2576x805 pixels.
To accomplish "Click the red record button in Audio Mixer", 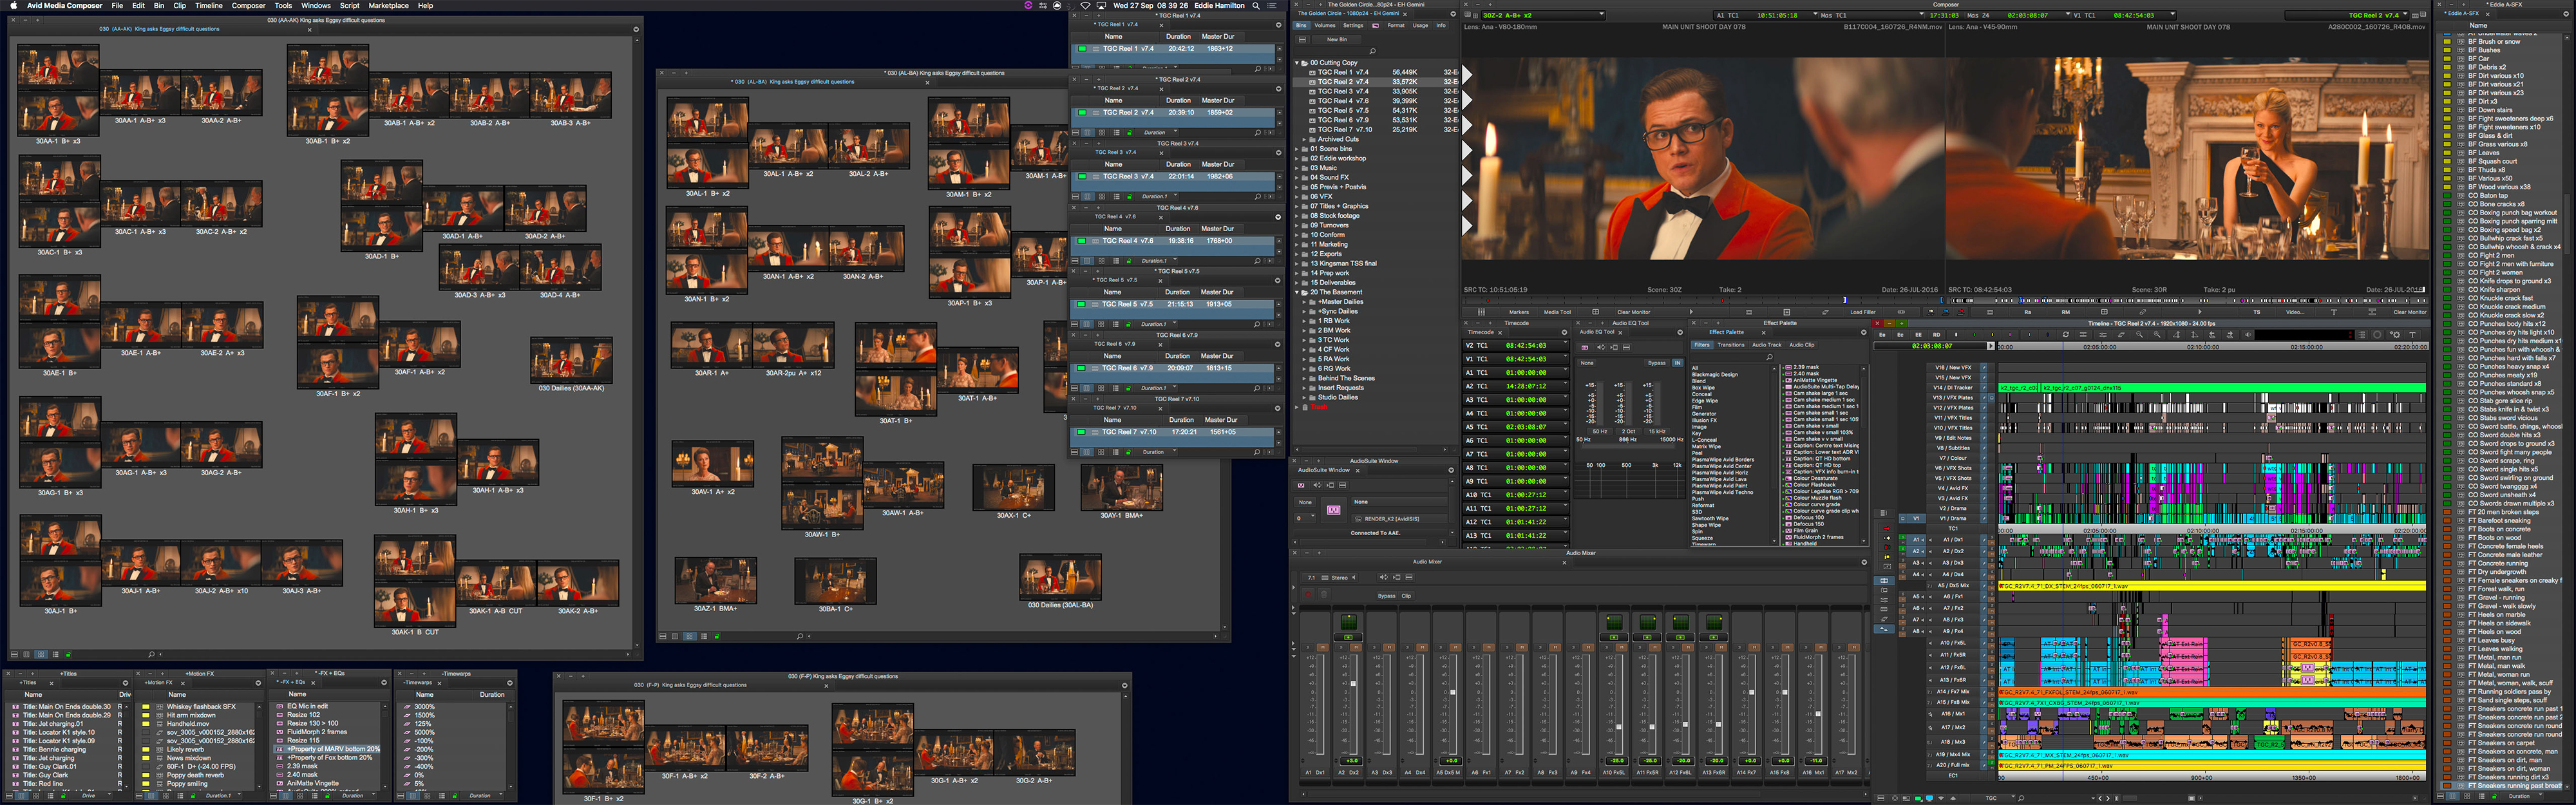I will click(x=1308, y=595).
